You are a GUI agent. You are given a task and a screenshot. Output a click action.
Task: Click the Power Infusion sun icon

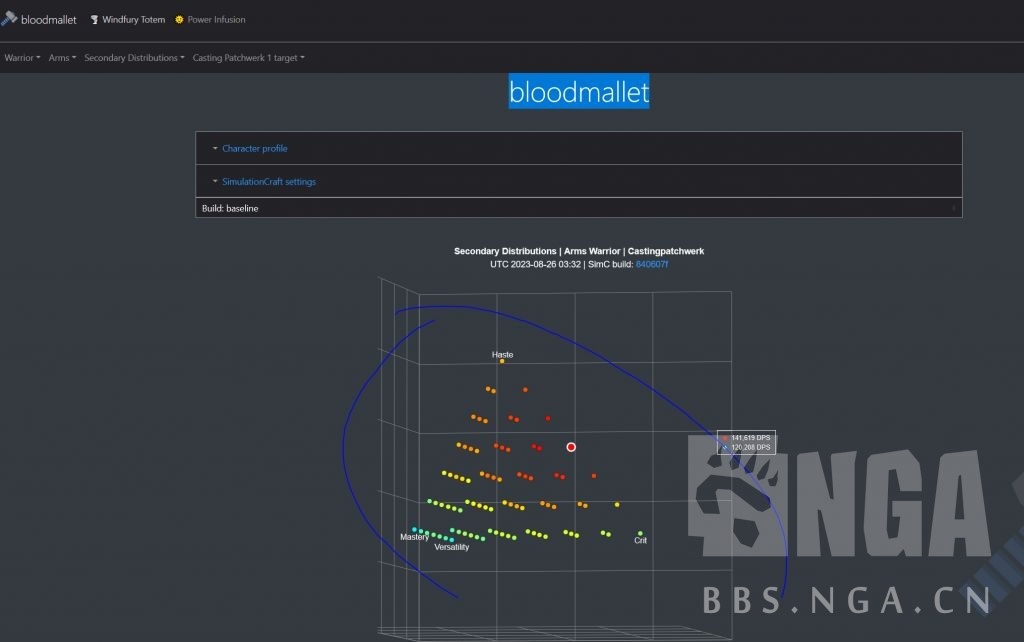click(180, 20)
